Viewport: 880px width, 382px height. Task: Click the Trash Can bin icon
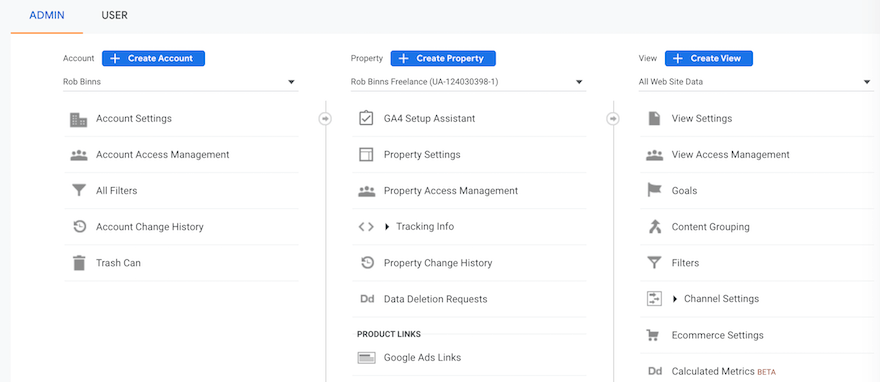[x=79, y=263]
